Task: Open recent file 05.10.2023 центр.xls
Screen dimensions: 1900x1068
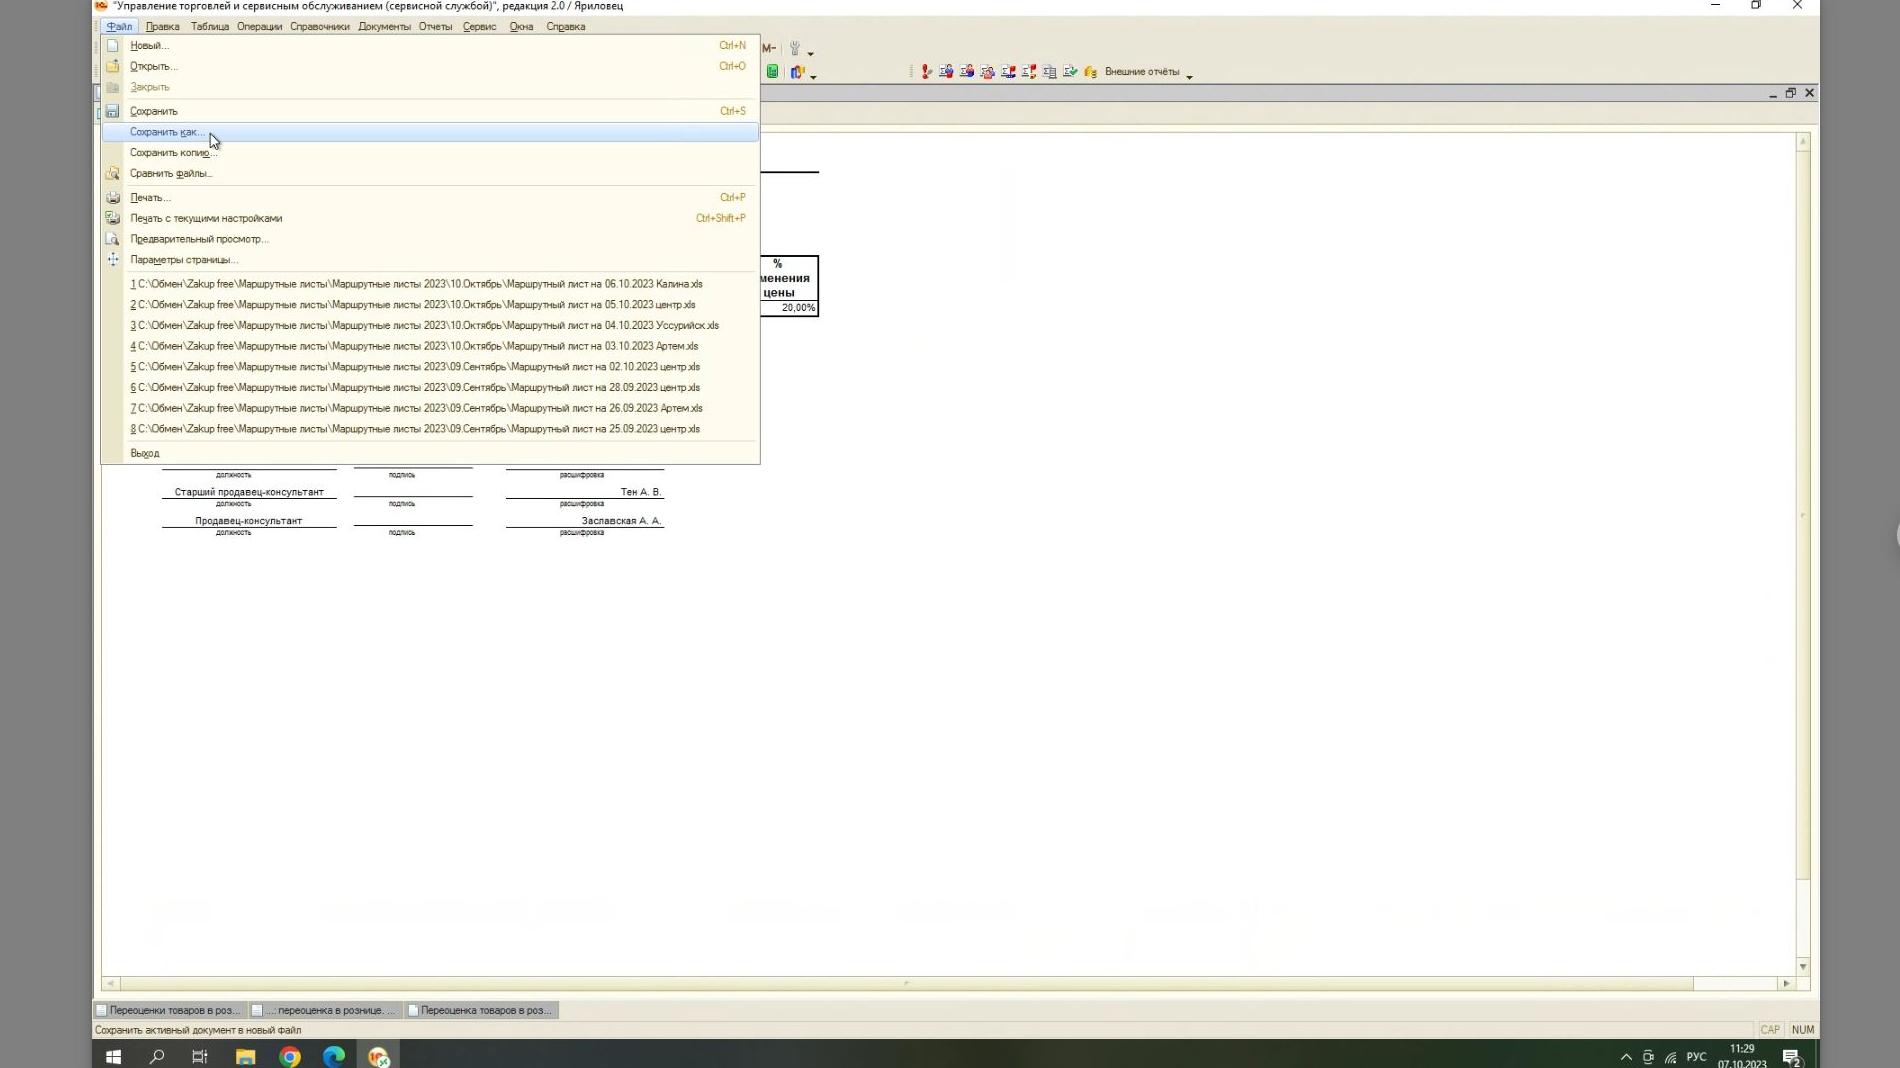Action: tap(430, 305)
